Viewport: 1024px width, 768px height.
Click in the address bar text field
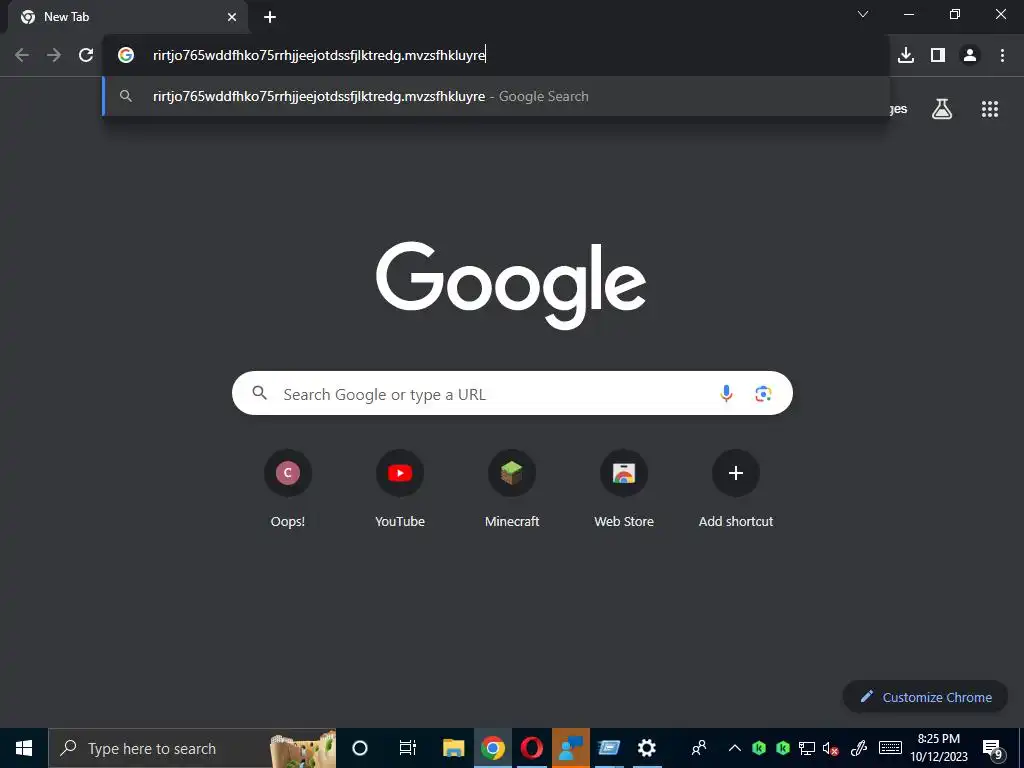(x=496, y=56)
